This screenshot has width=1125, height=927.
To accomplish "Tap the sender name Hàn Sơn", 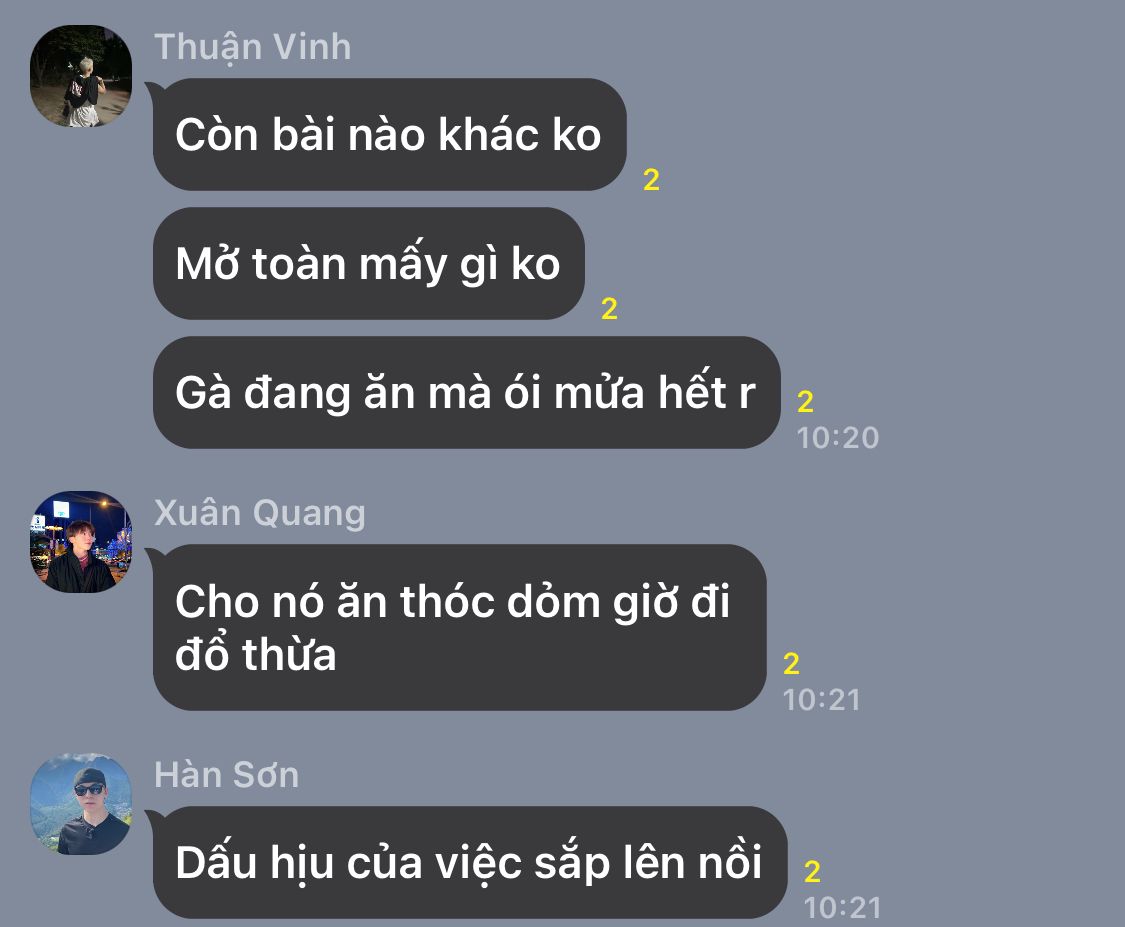I will coord(227,776).
